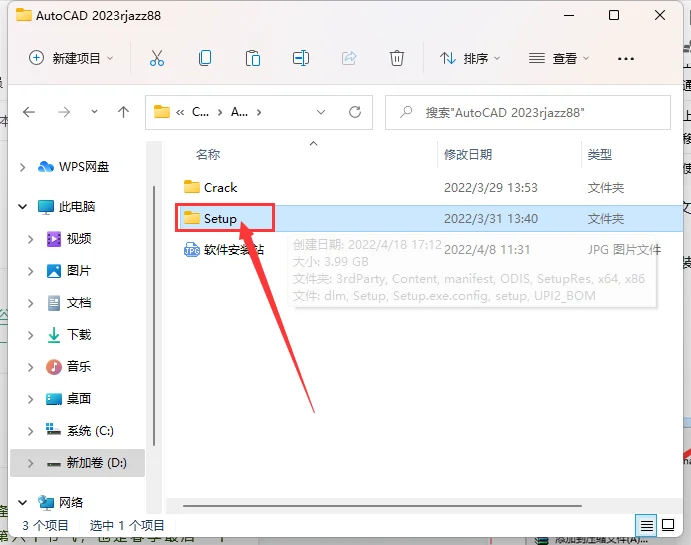
Task: Click the Copy icon in toolbar
Action: pos(205,58)
